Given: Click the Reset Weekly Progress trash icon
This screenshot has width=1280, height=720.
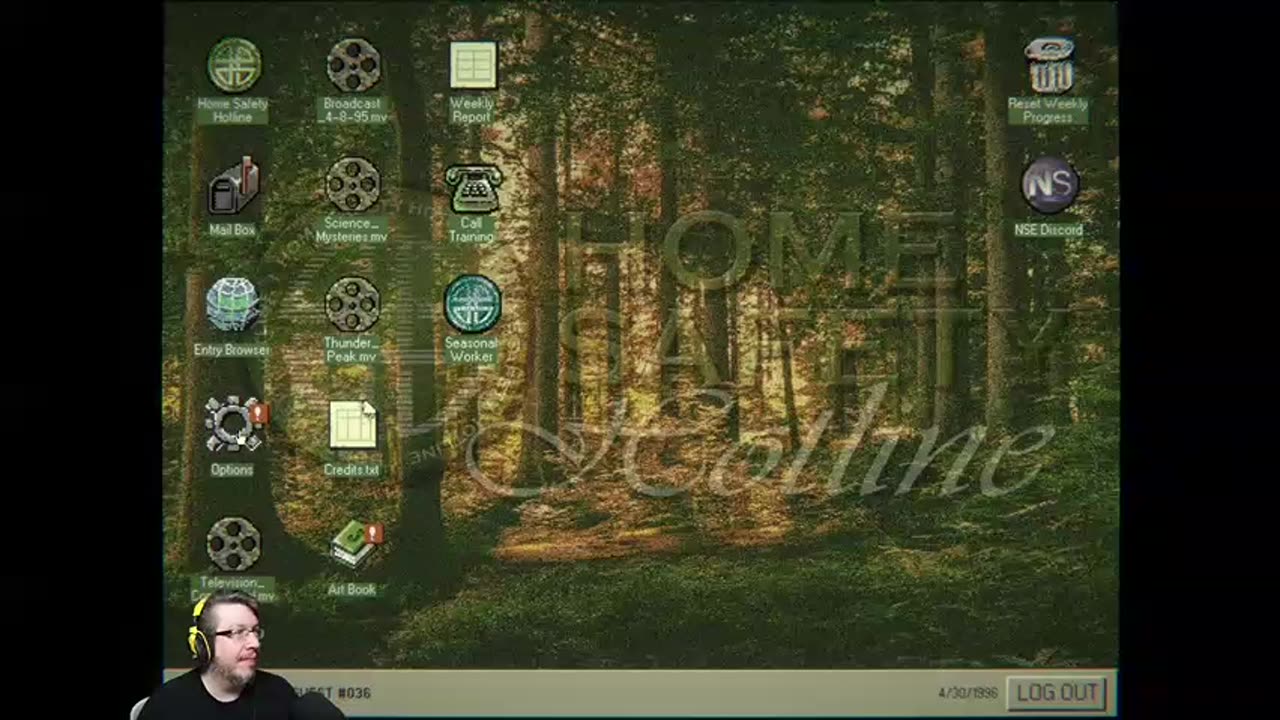Looking at the screenshot, I should coord(1049,65).
